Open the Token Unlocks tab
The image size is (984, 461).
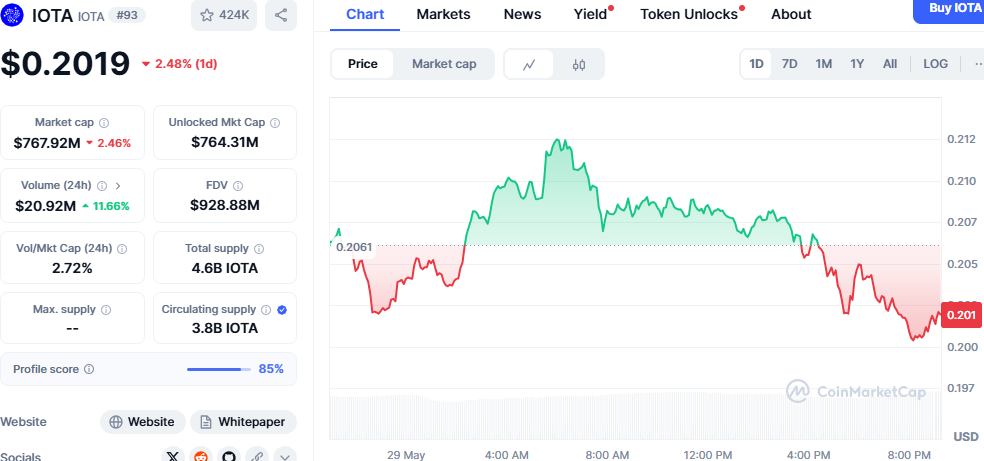[689, 14]
